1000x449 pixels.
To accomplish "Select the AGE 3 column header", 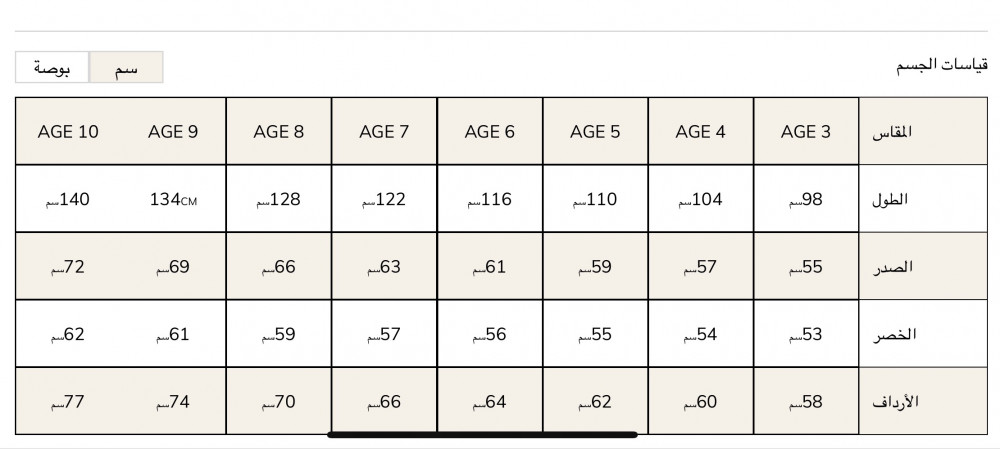I will point(806,131).
